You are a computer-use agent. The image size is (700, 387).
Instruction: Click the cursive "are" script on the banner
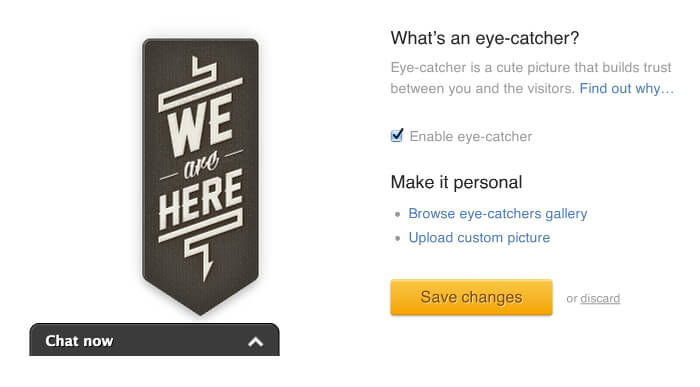pyautogui.click(x=201, y=164)
